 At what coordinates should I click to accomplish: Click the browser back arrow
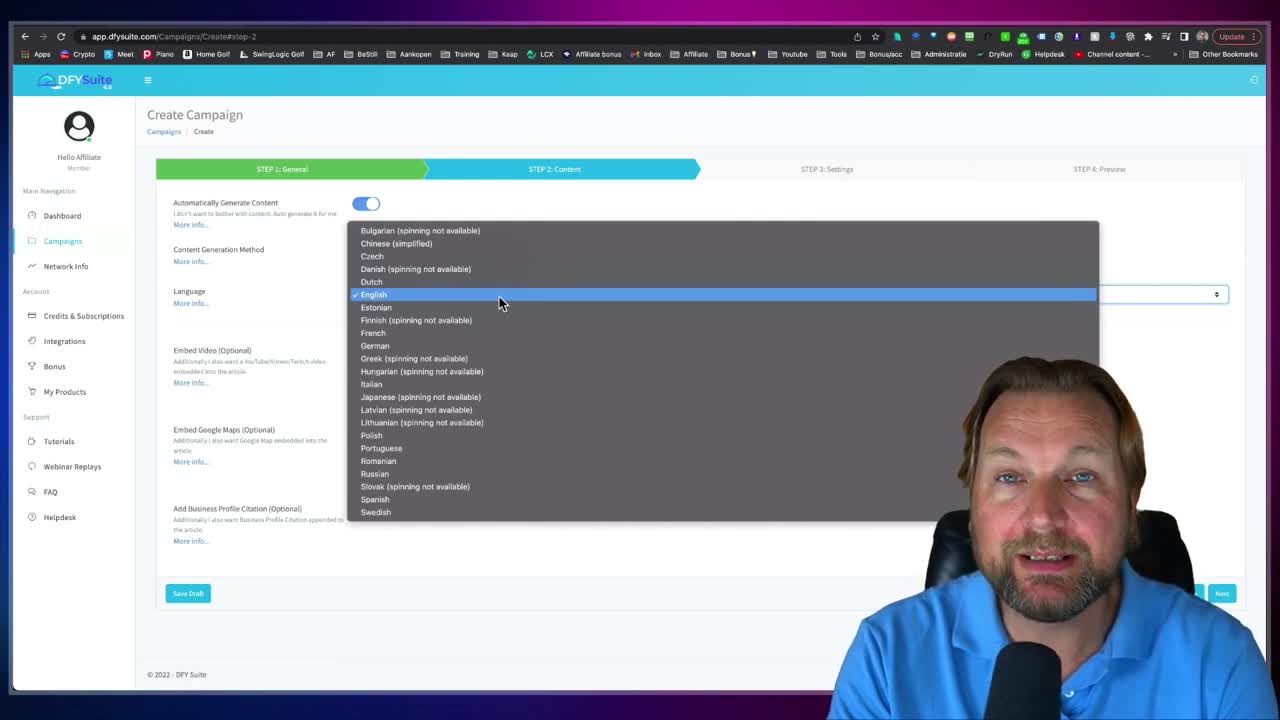(x=25, y=36)
